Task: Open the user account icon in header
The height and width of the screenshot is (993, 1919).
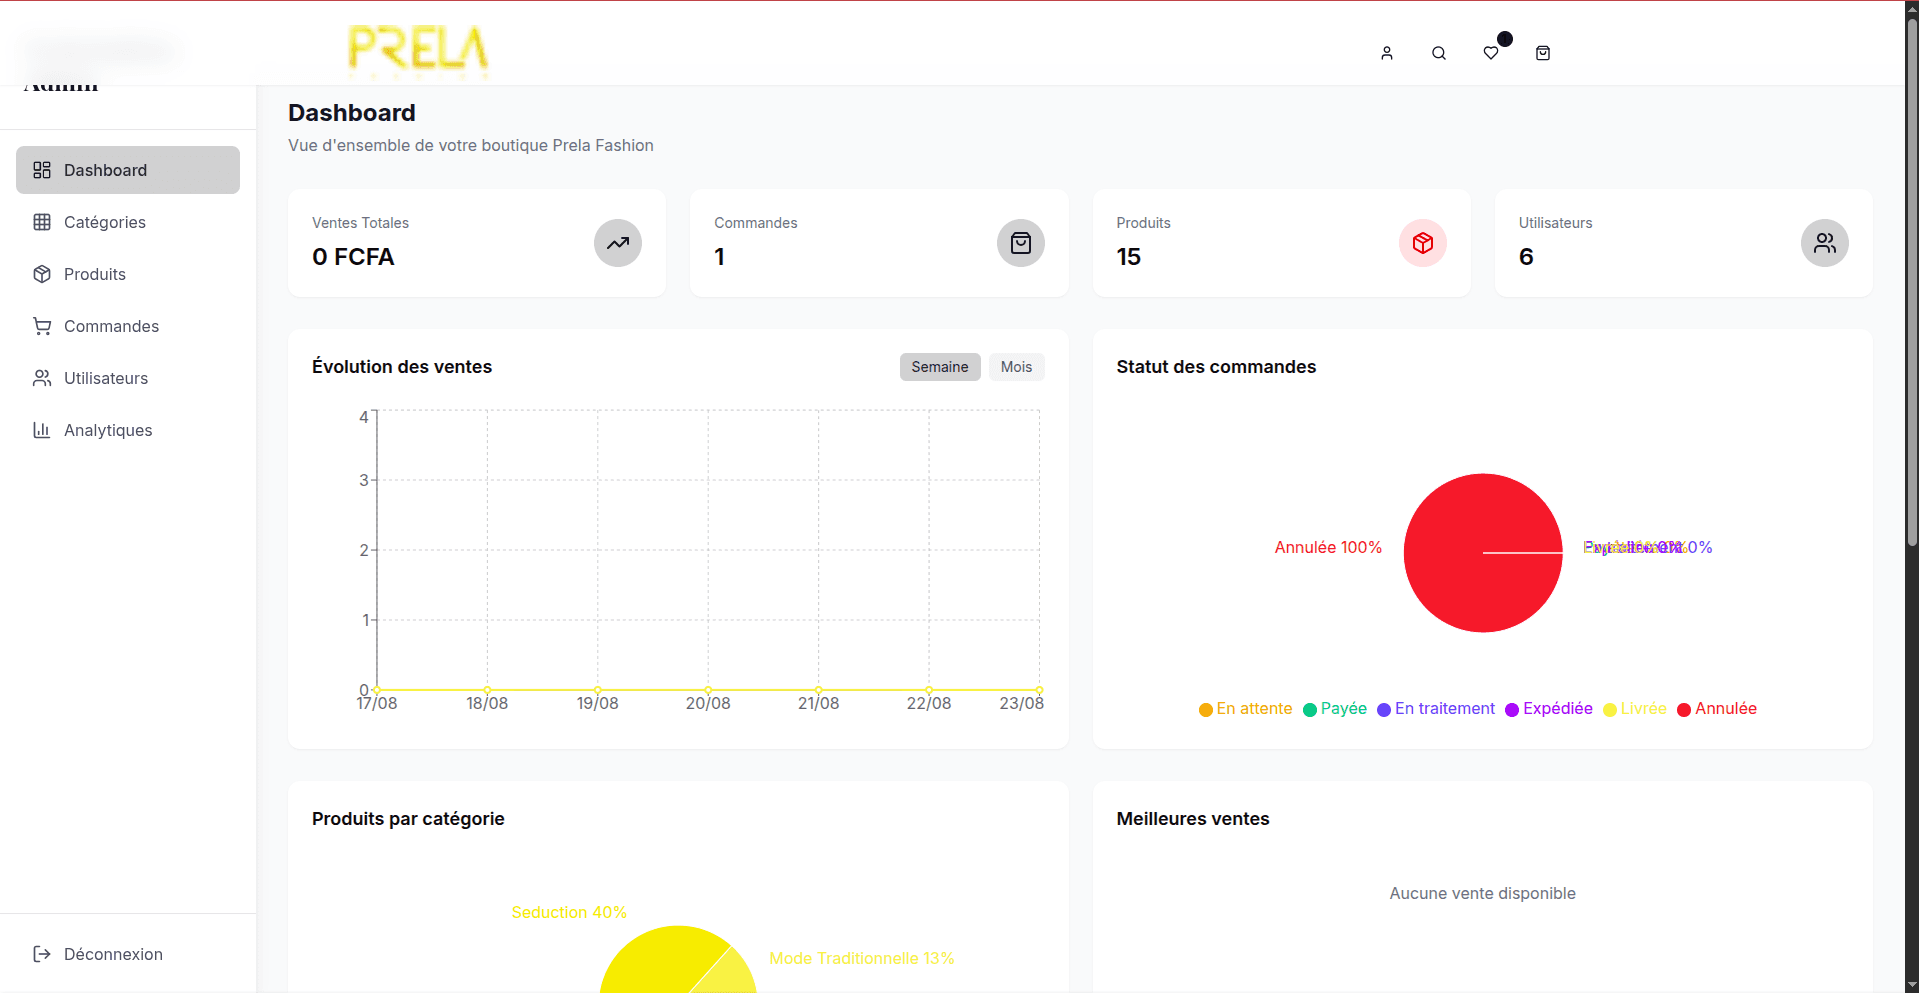Action: tap(1386, 53)
